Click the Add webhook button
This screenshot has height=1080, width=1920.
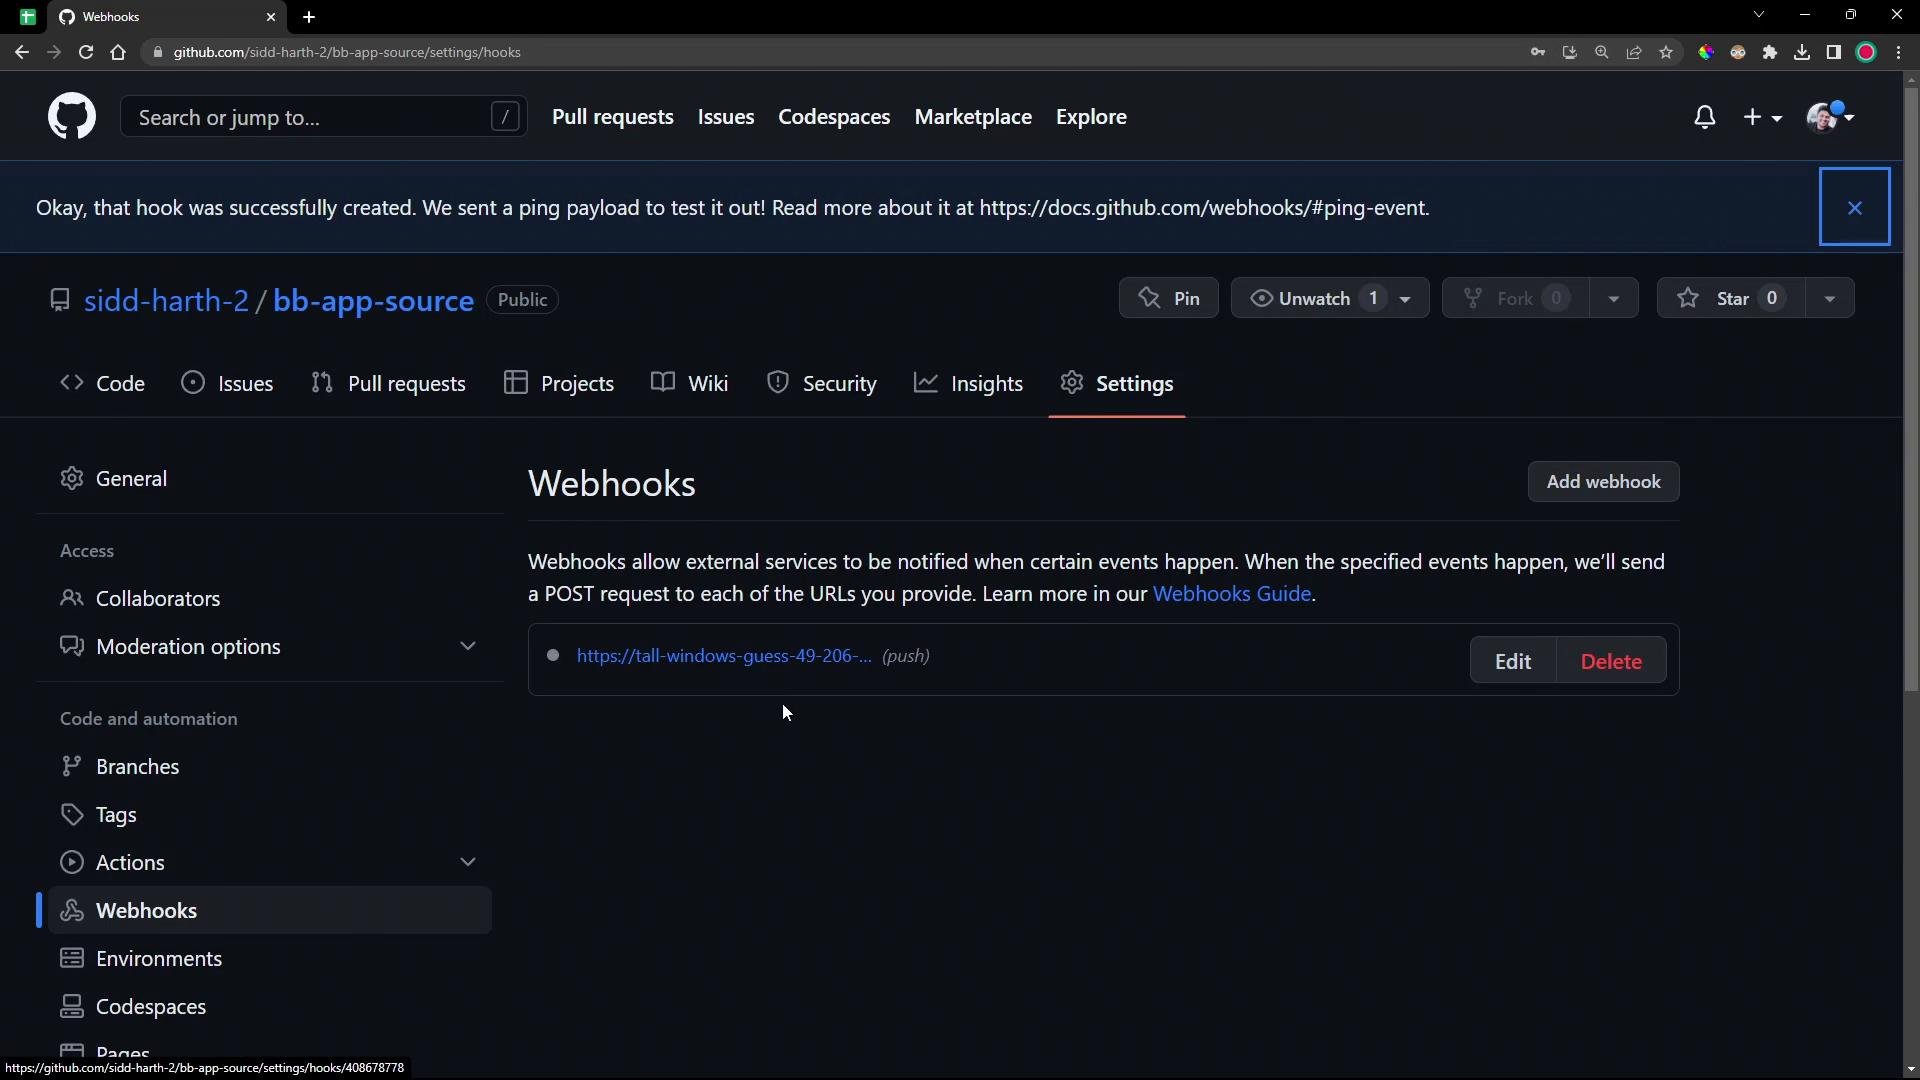[x=1603, y=482]
